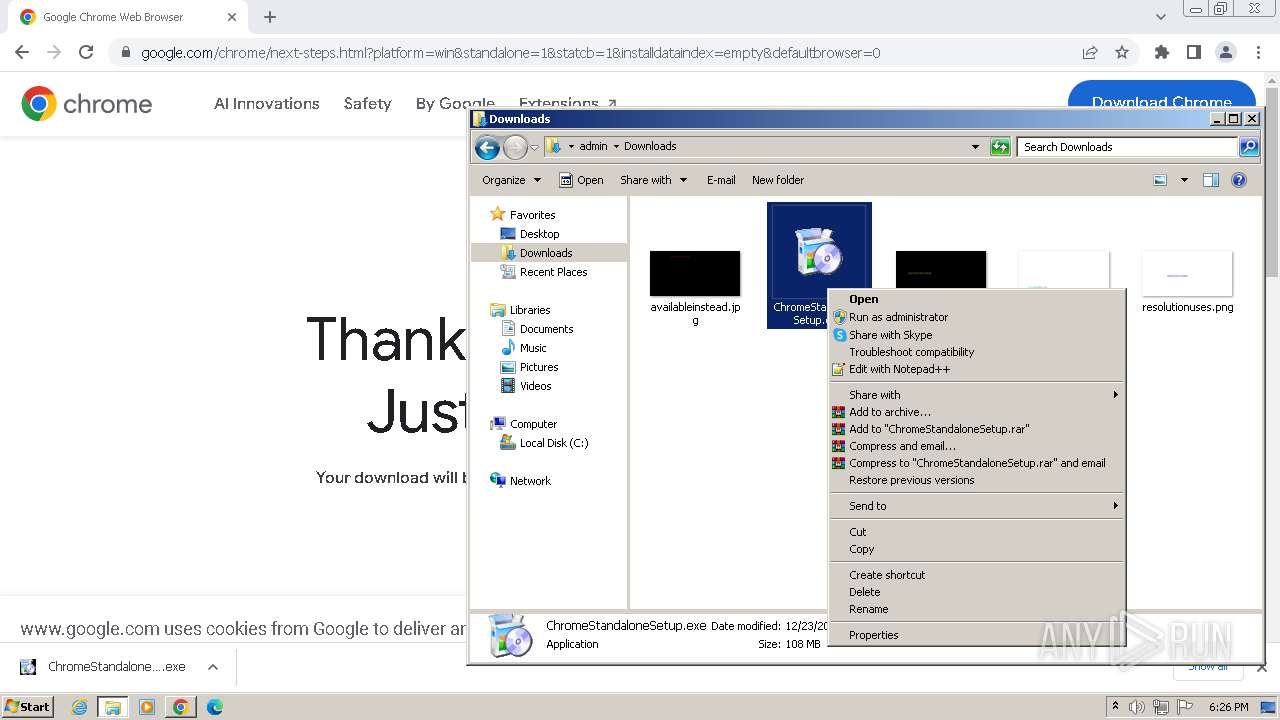Click E-mail in Explorer toolbar
Image resolution: width=1280 pixels, height=720 pixels.
[721, 180]
